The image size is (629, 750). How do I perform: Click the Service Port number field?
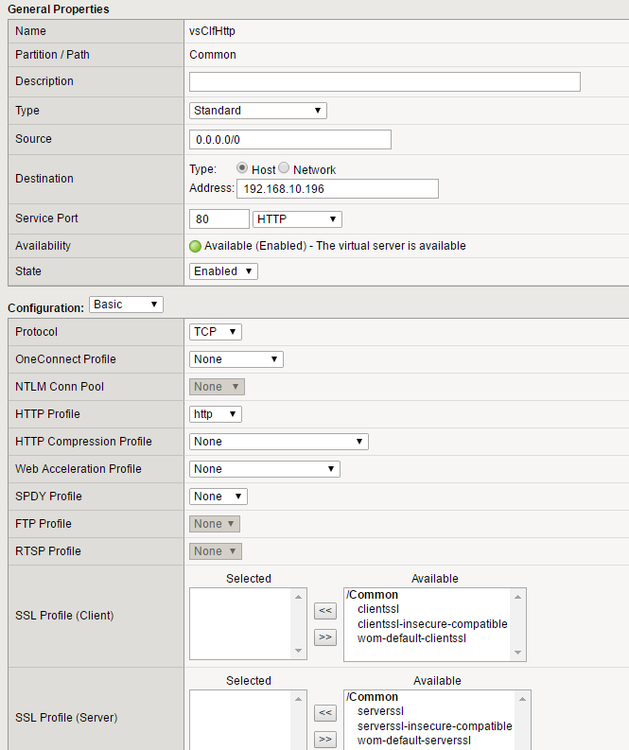coord(219,219)
